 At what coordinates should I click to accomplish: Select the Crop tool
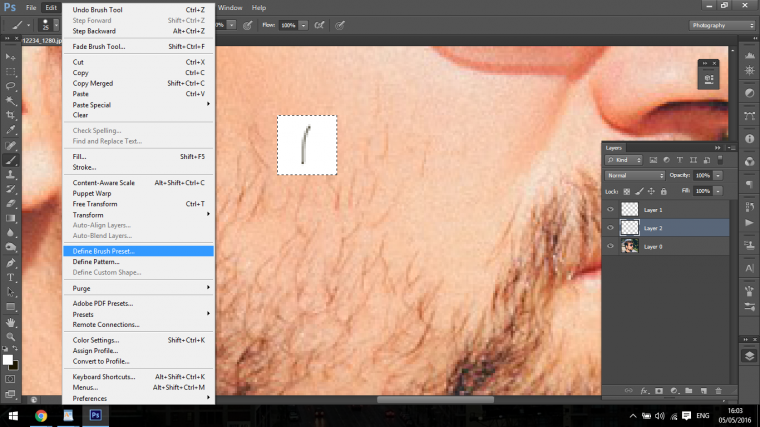[10, 115]
